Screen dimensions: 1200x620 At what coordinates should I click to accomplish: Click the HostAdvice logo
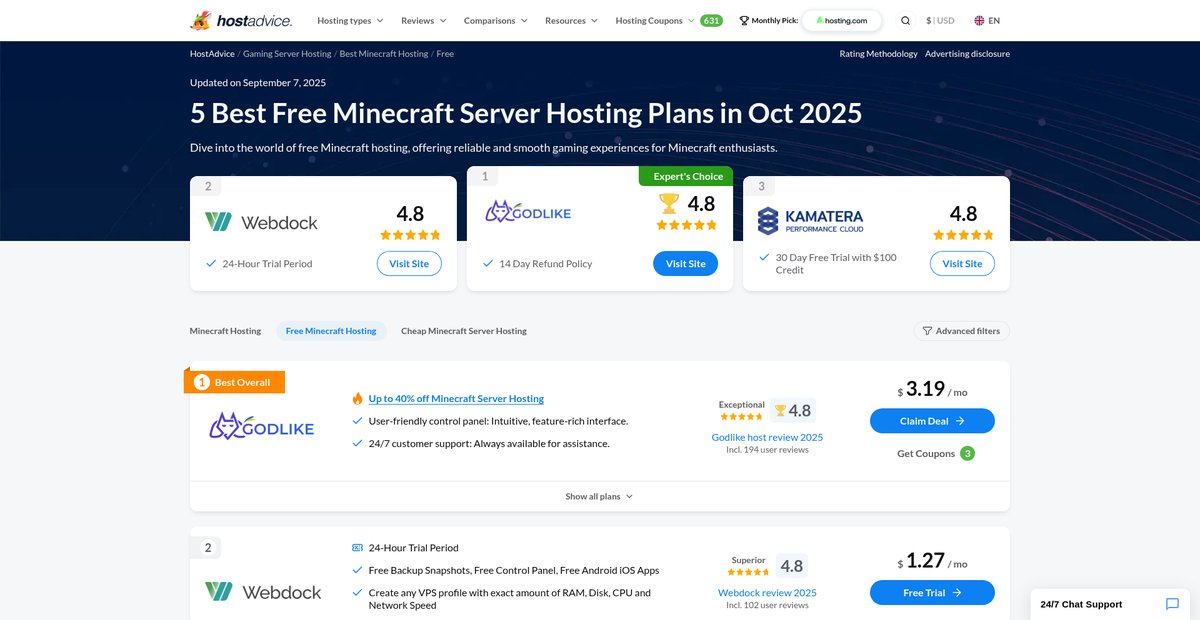click(241, 20)
